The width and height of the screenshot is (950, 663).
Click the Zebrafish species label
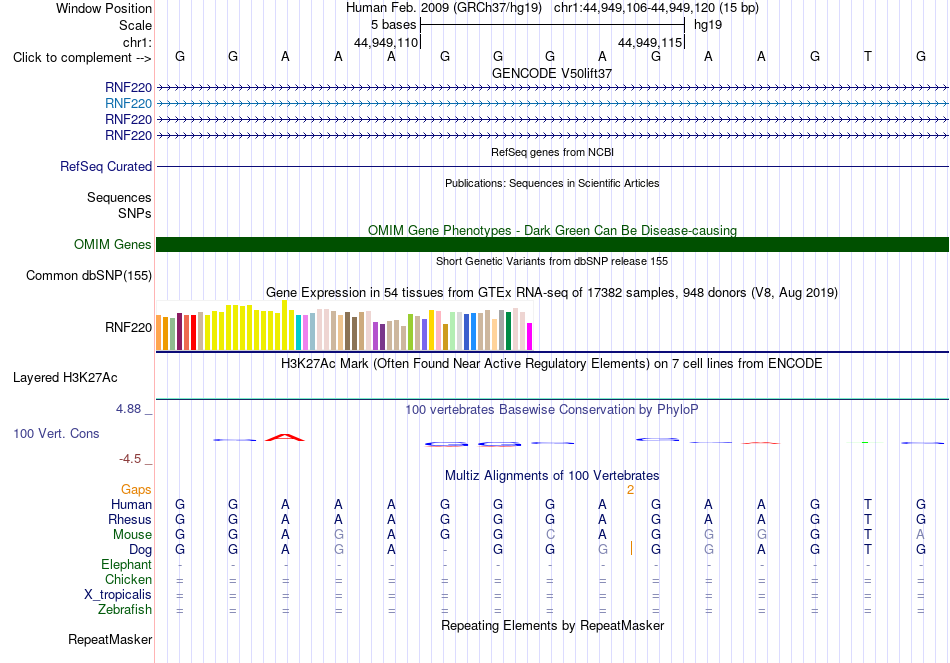click(x=125, y=610)
